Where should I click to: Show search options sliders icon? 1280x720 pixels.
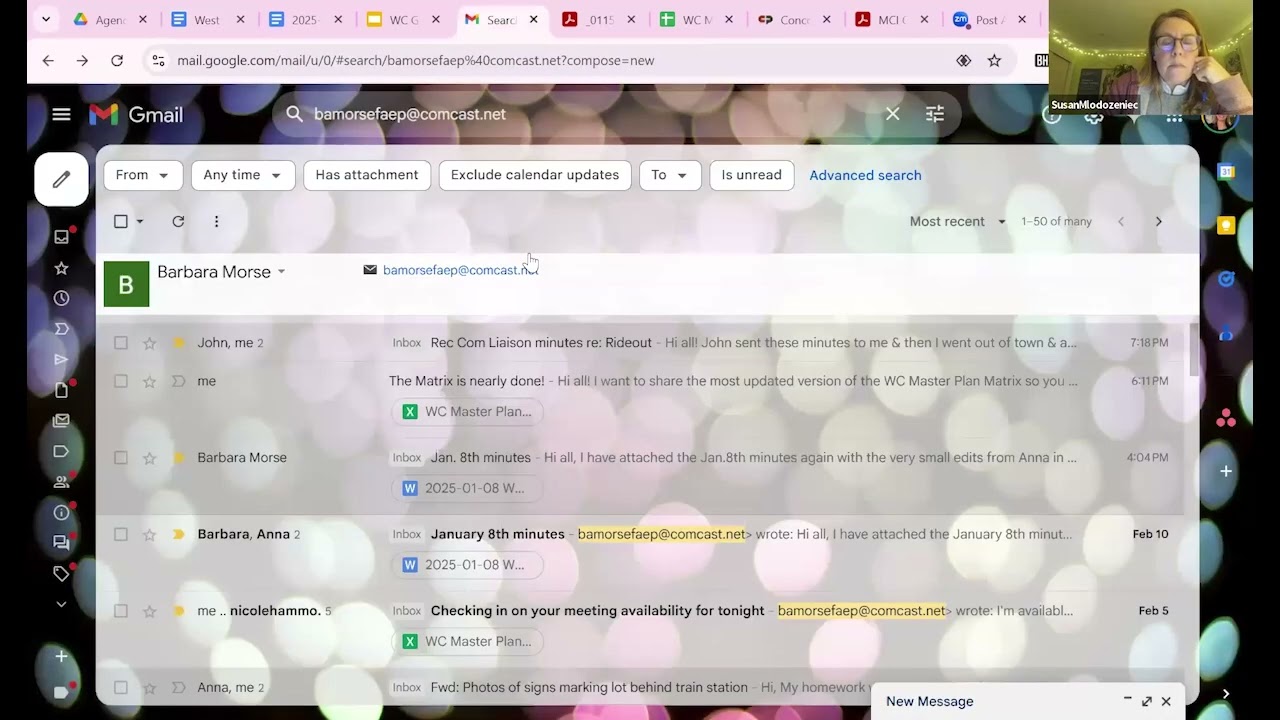935,114
